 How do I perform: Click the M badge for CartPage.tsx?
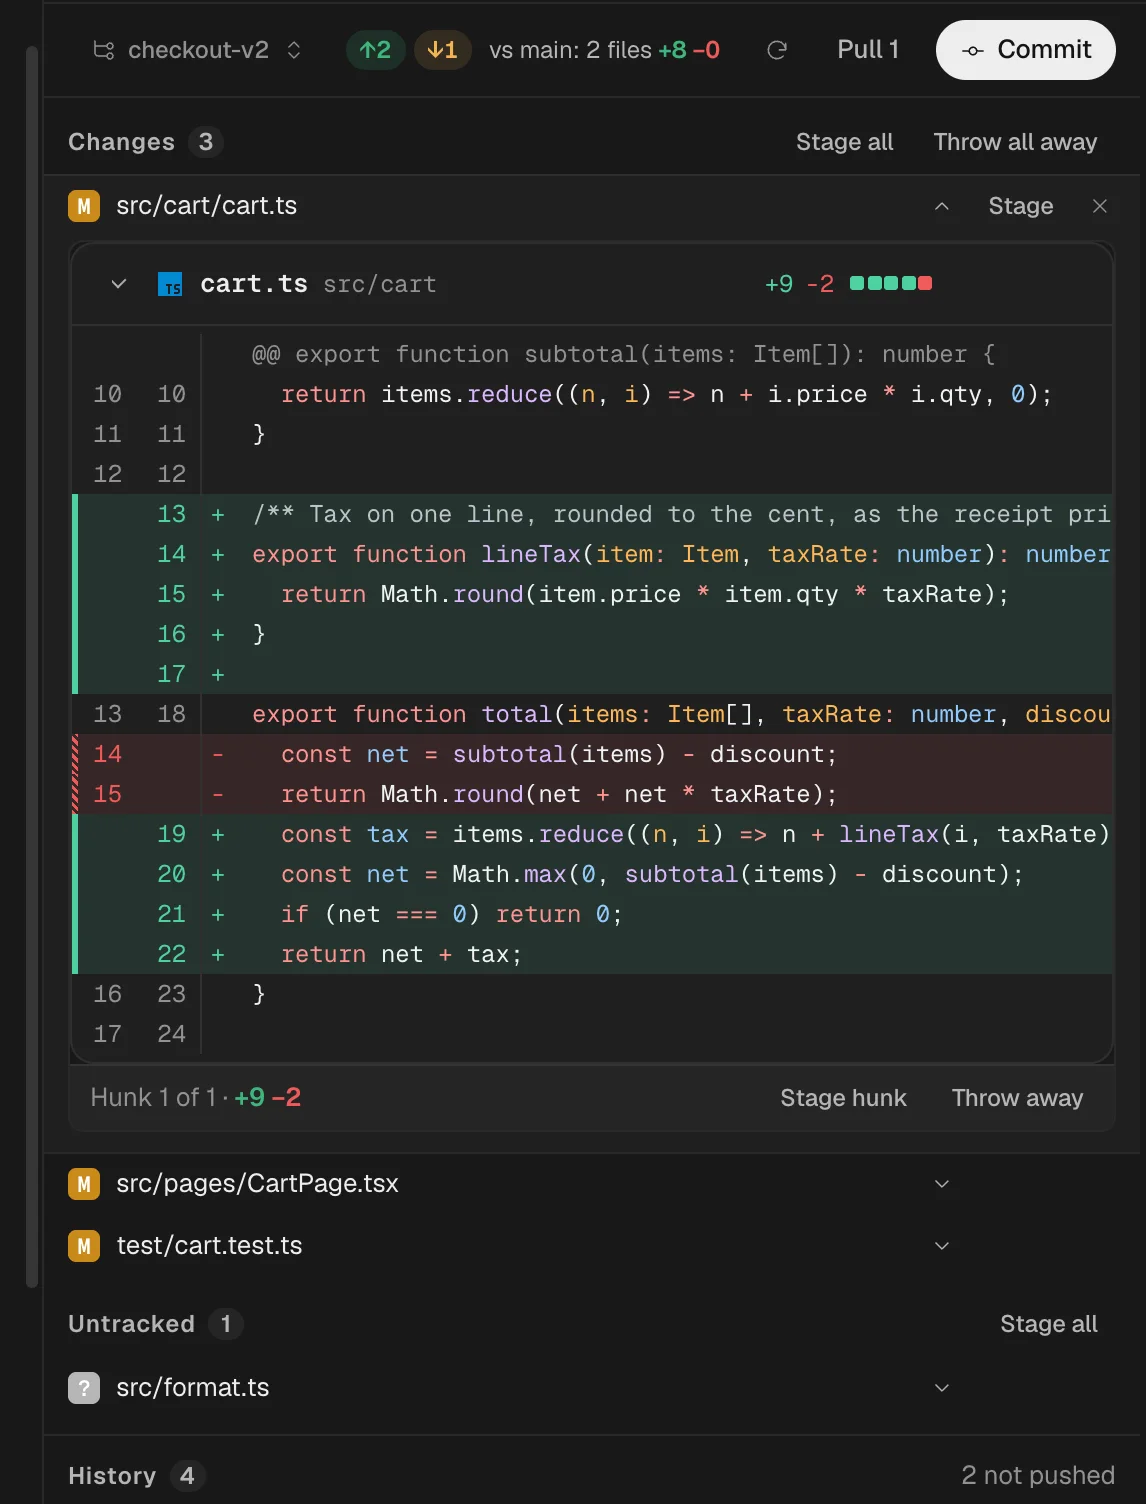[x=84, y=1184]
